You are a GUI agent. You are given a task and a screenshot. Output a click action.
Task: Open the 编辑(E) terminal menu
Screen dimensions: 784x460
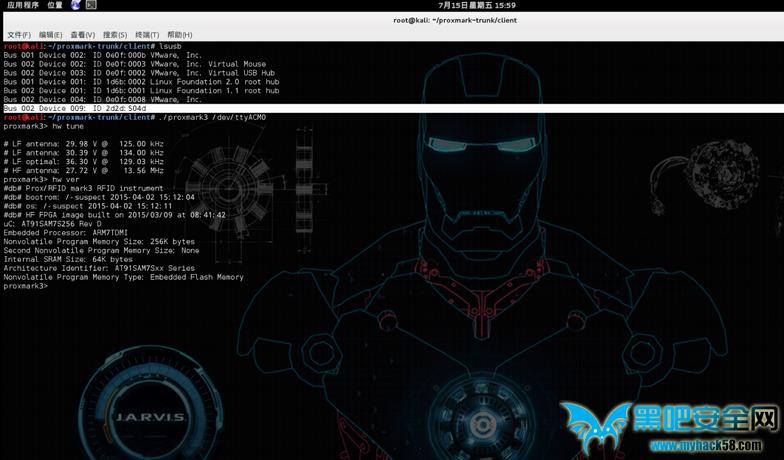(x=50, y=34)
